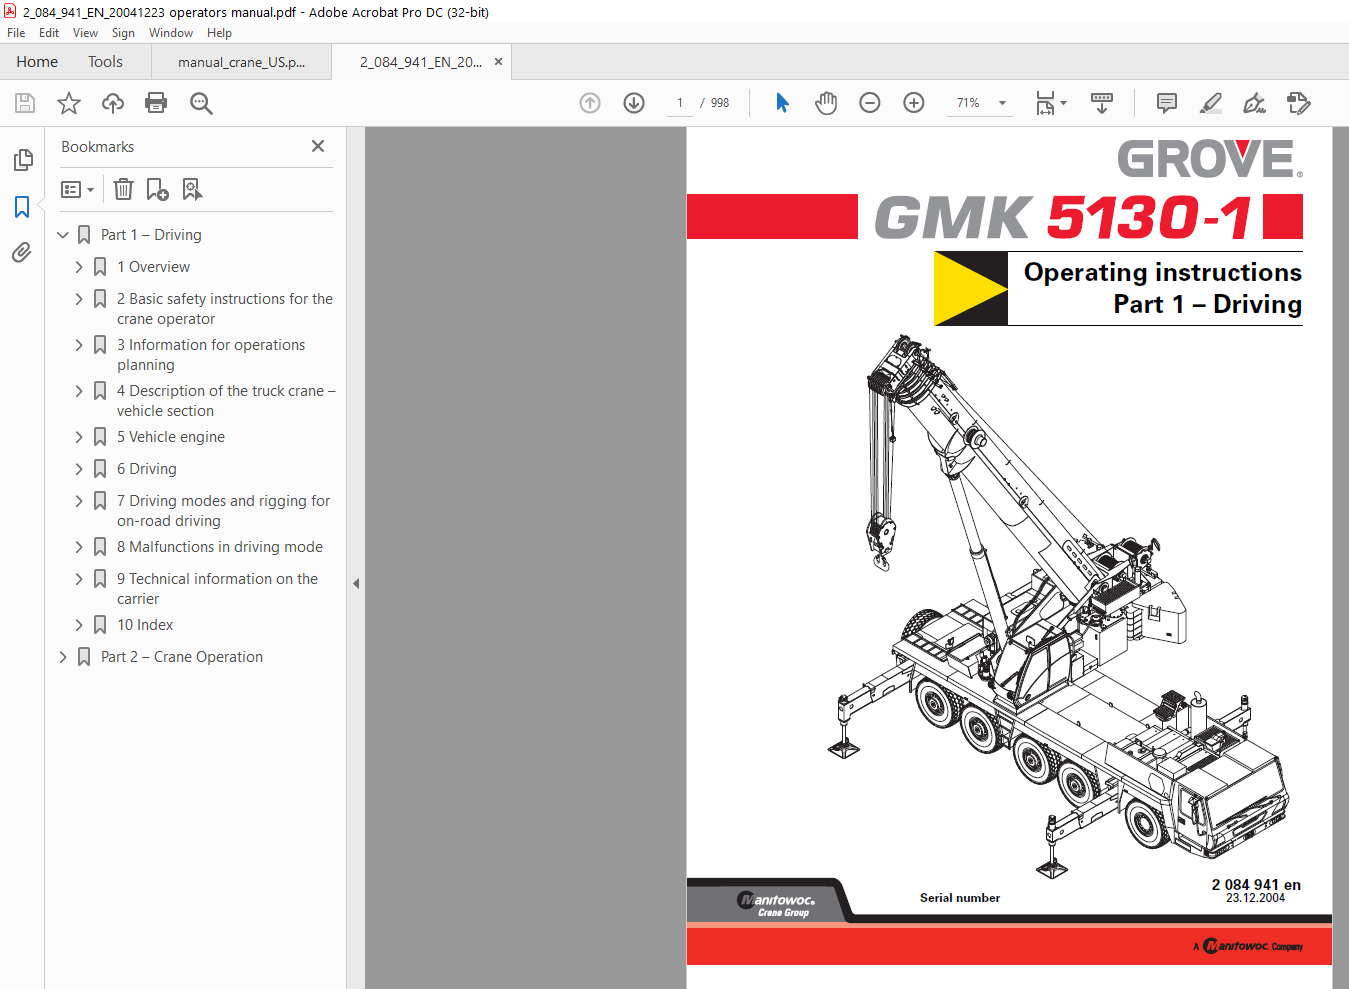Expand the 5 Vehicle engine bookmark
This screenshot has width=1349, height=989.
(x=79, y=437)
